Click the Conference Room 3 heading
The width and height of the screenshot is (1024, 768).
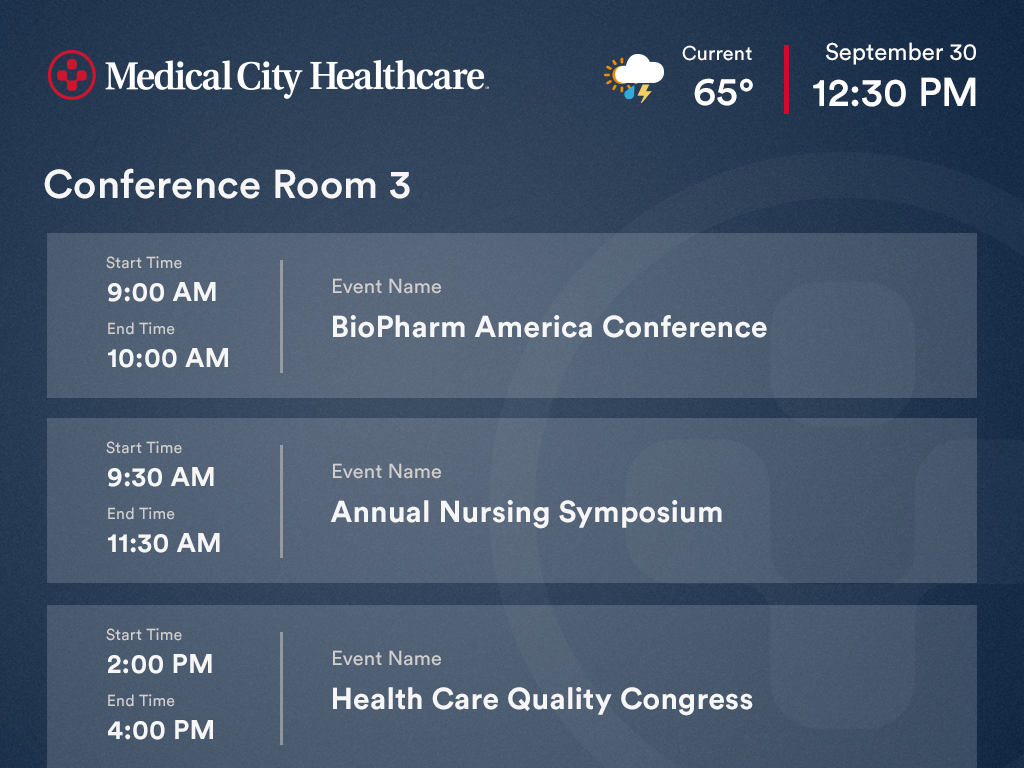point(227,185)
